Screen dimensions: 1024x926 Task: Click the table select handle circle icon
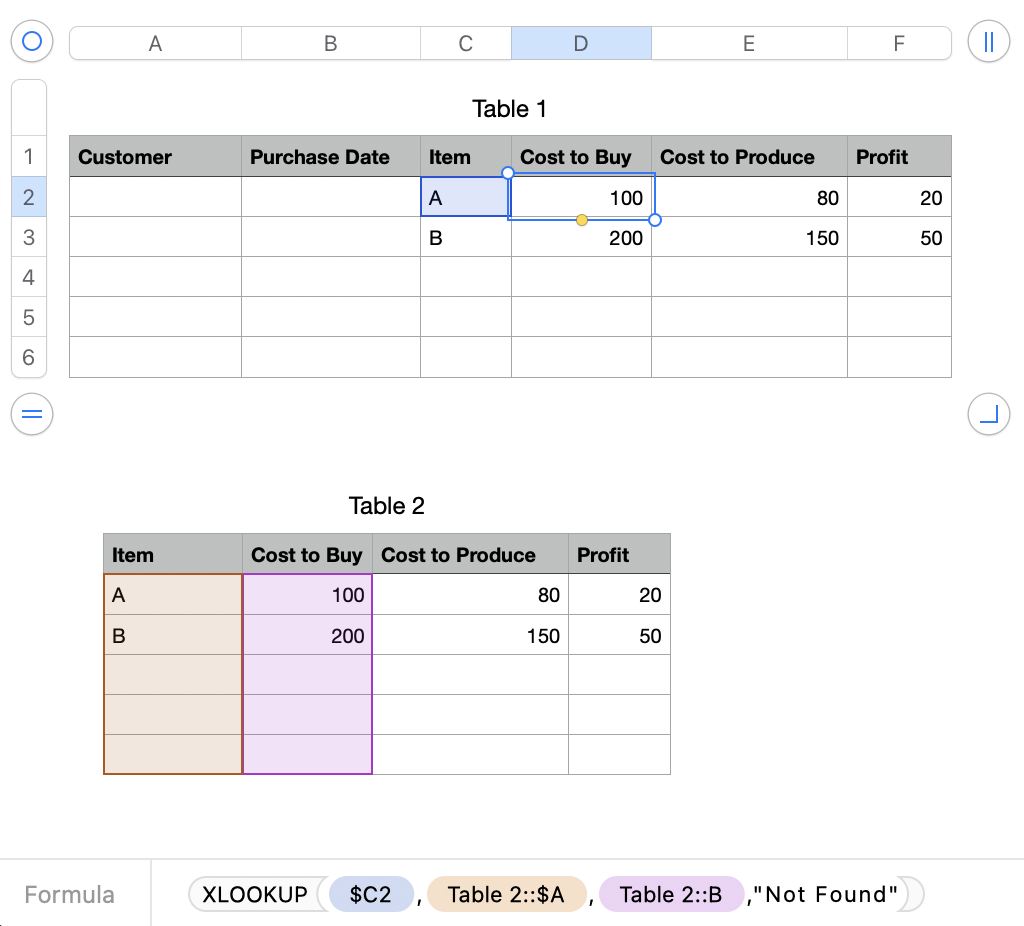point(31,41)
